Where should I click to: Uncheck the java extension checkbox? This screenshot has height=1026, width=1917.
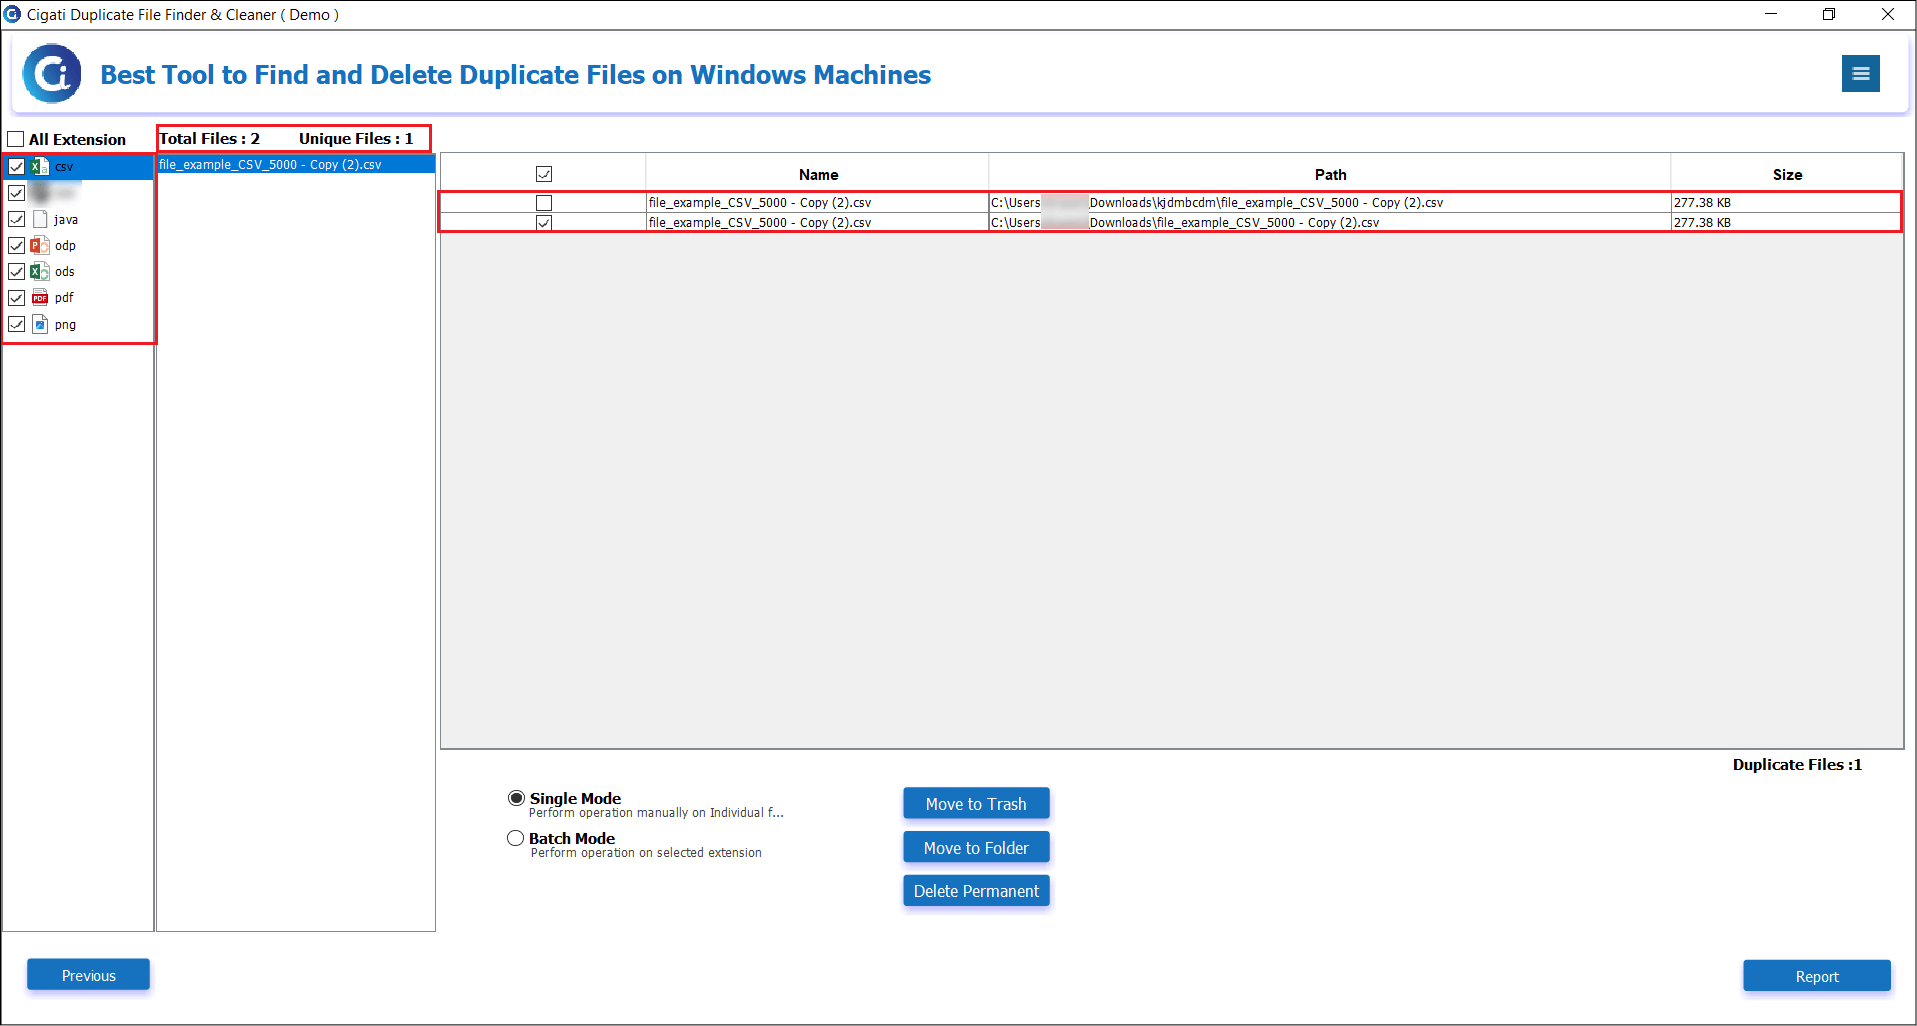(x=16, y=219)
